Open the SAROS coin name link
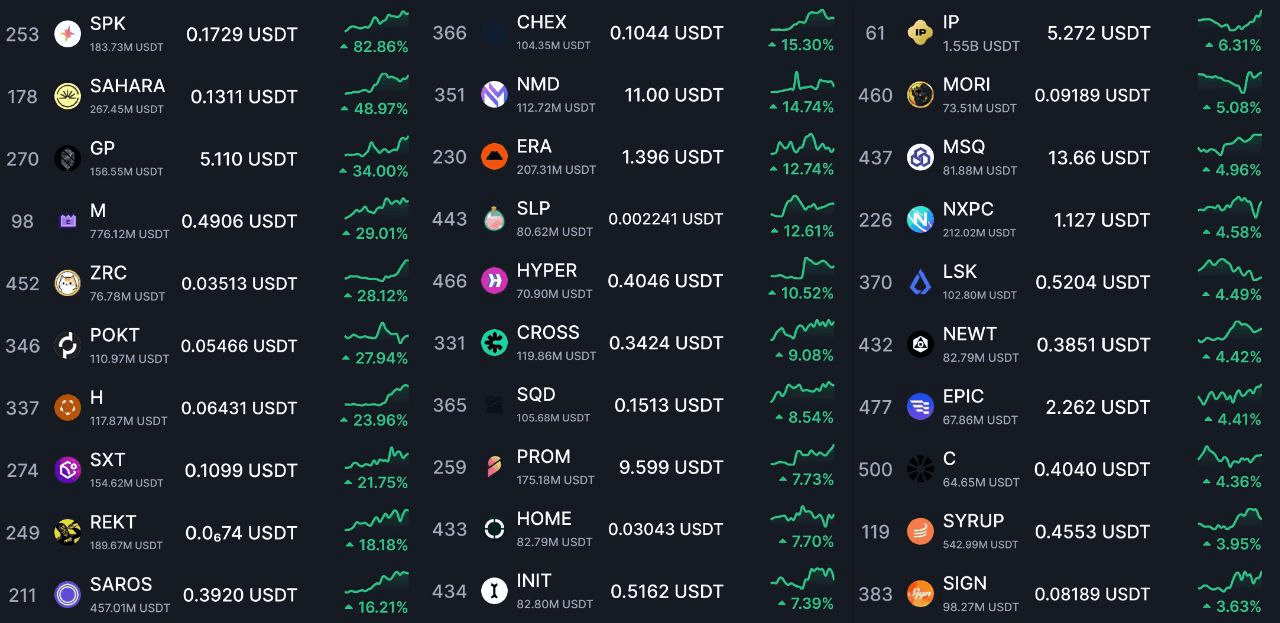1280x623 pixels. (121, 584)
